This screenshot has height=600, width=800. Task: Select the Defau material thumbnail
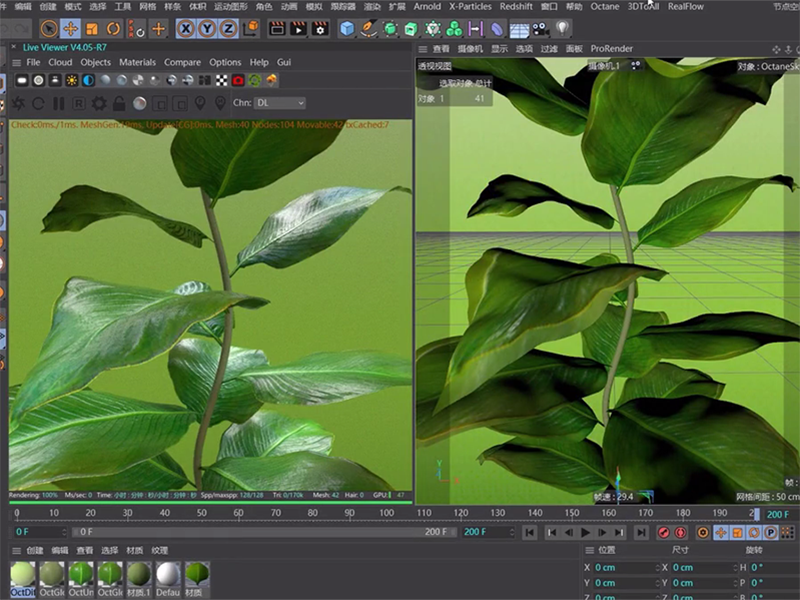pos(169,575)
